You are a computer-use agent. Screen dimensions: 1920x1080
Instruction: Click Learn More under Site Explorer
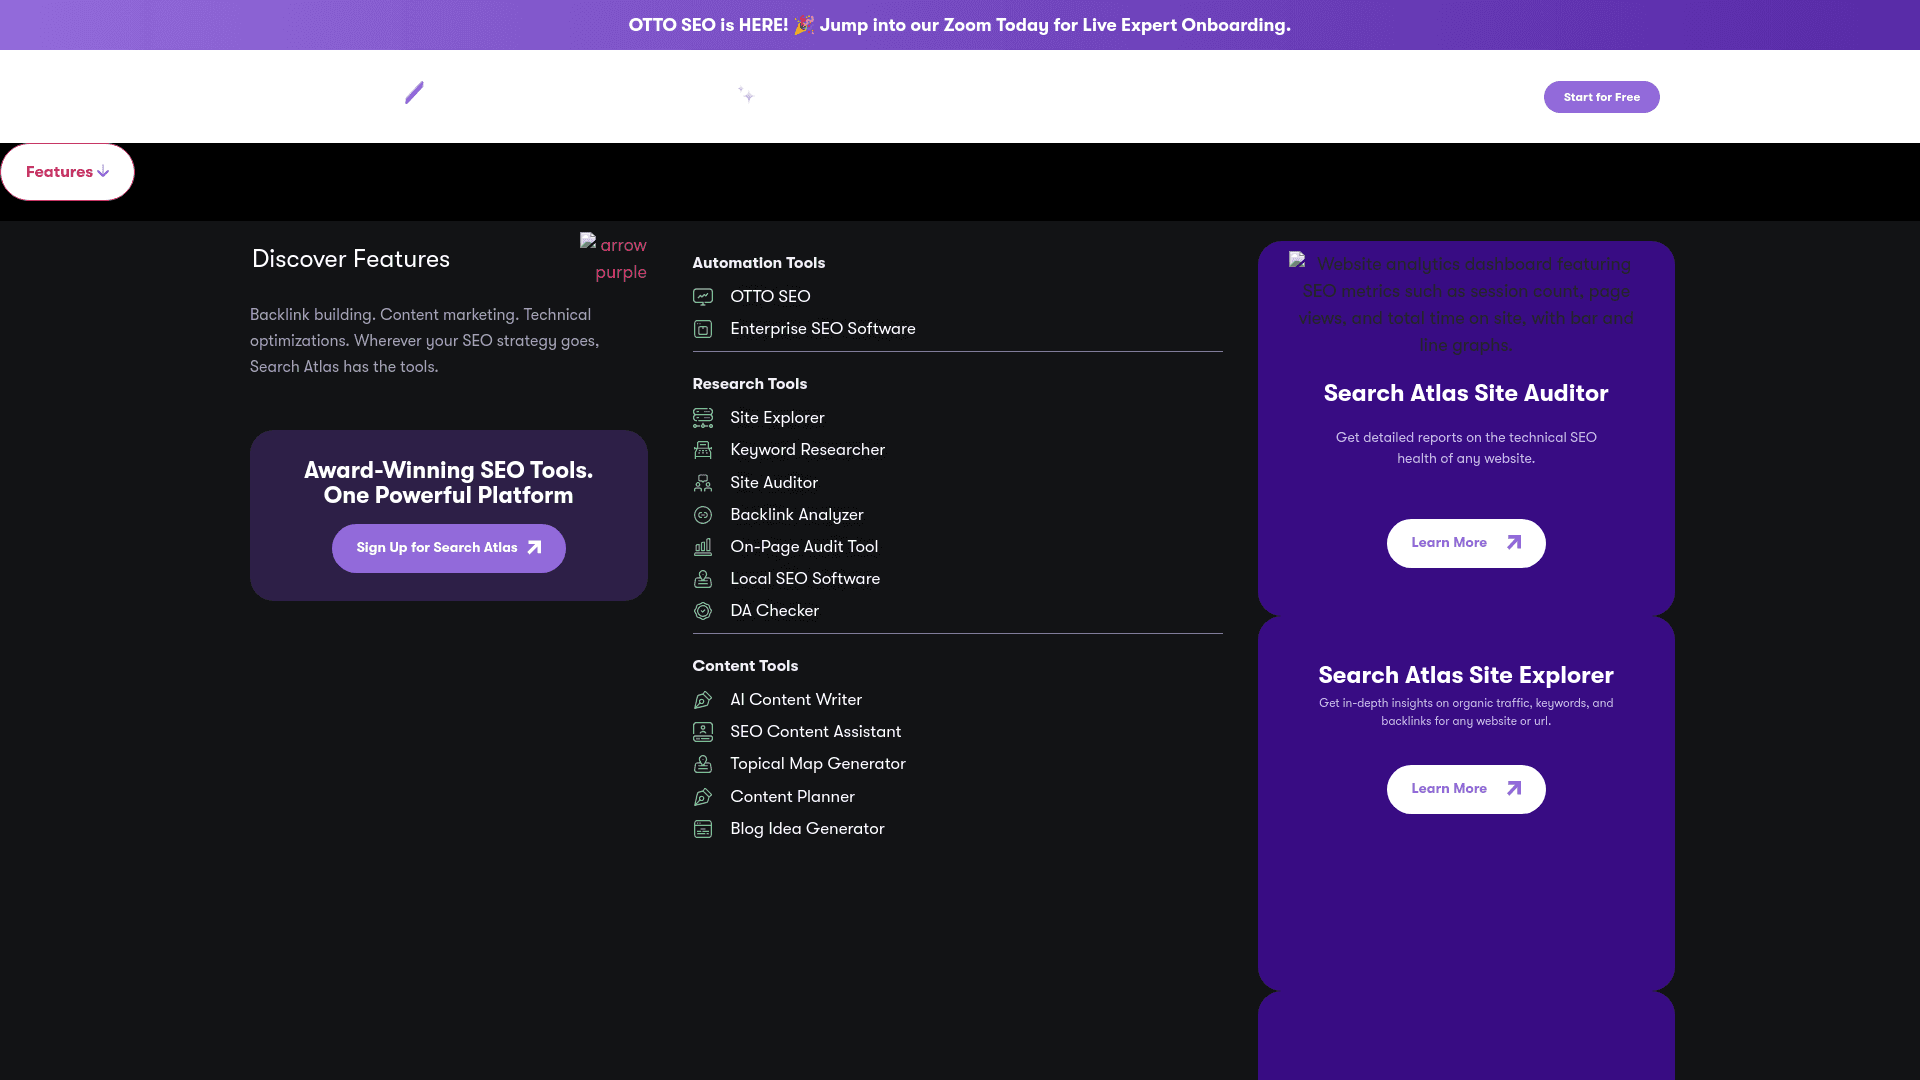coord(1466,789)
